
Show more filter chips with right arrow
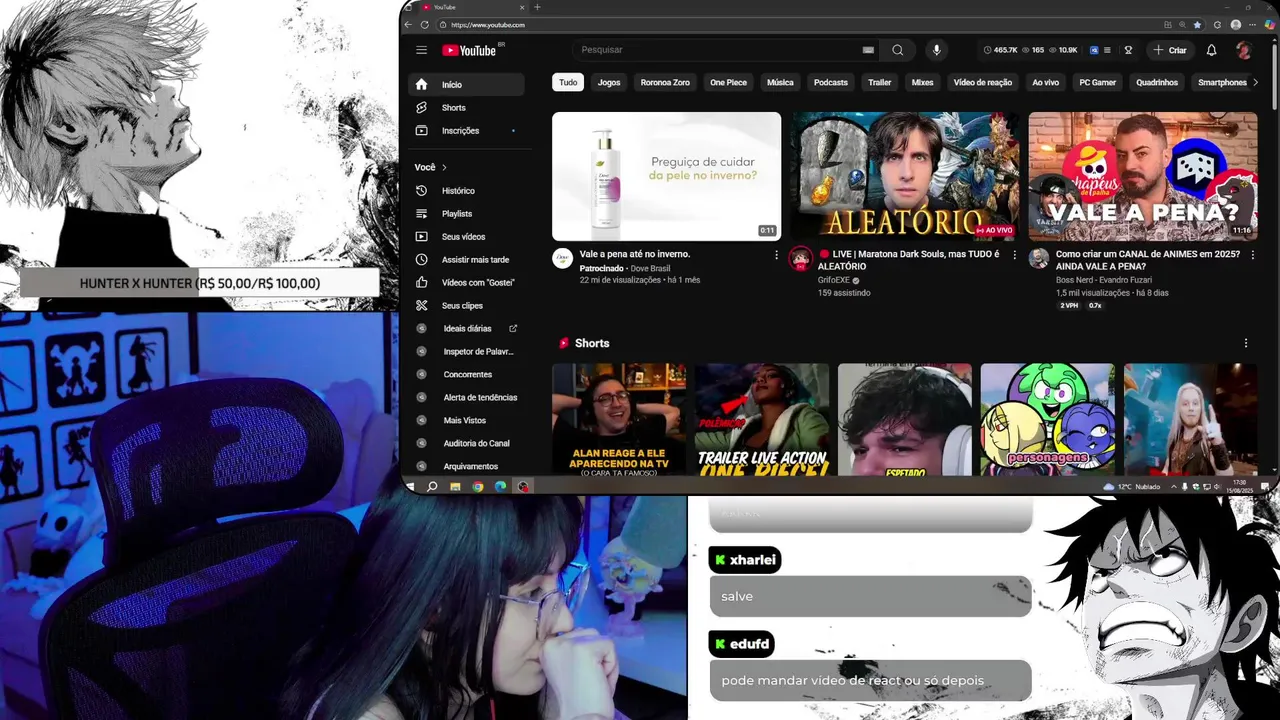coord(1256,83)
